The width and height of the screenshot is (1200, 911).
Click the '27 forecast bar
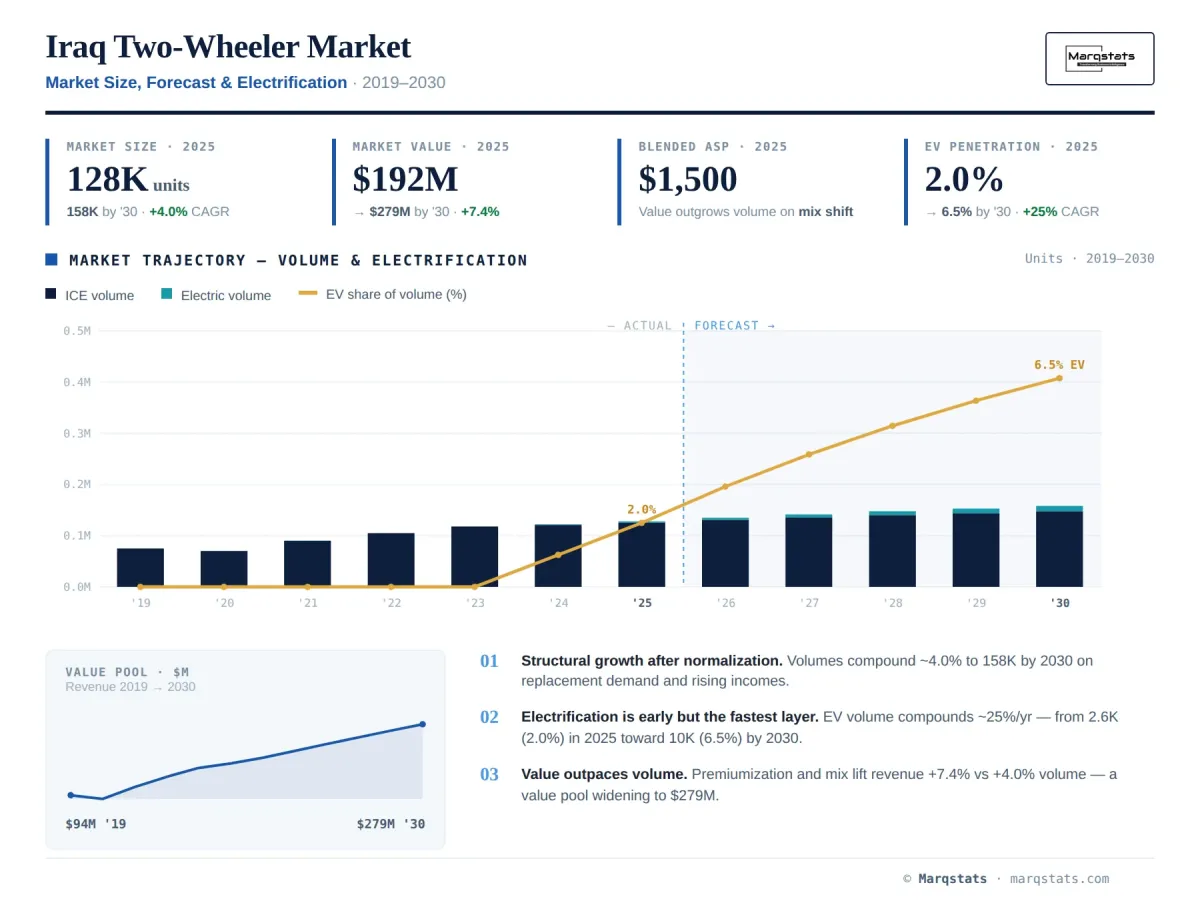pyautogui.click(x=808, y=550)
